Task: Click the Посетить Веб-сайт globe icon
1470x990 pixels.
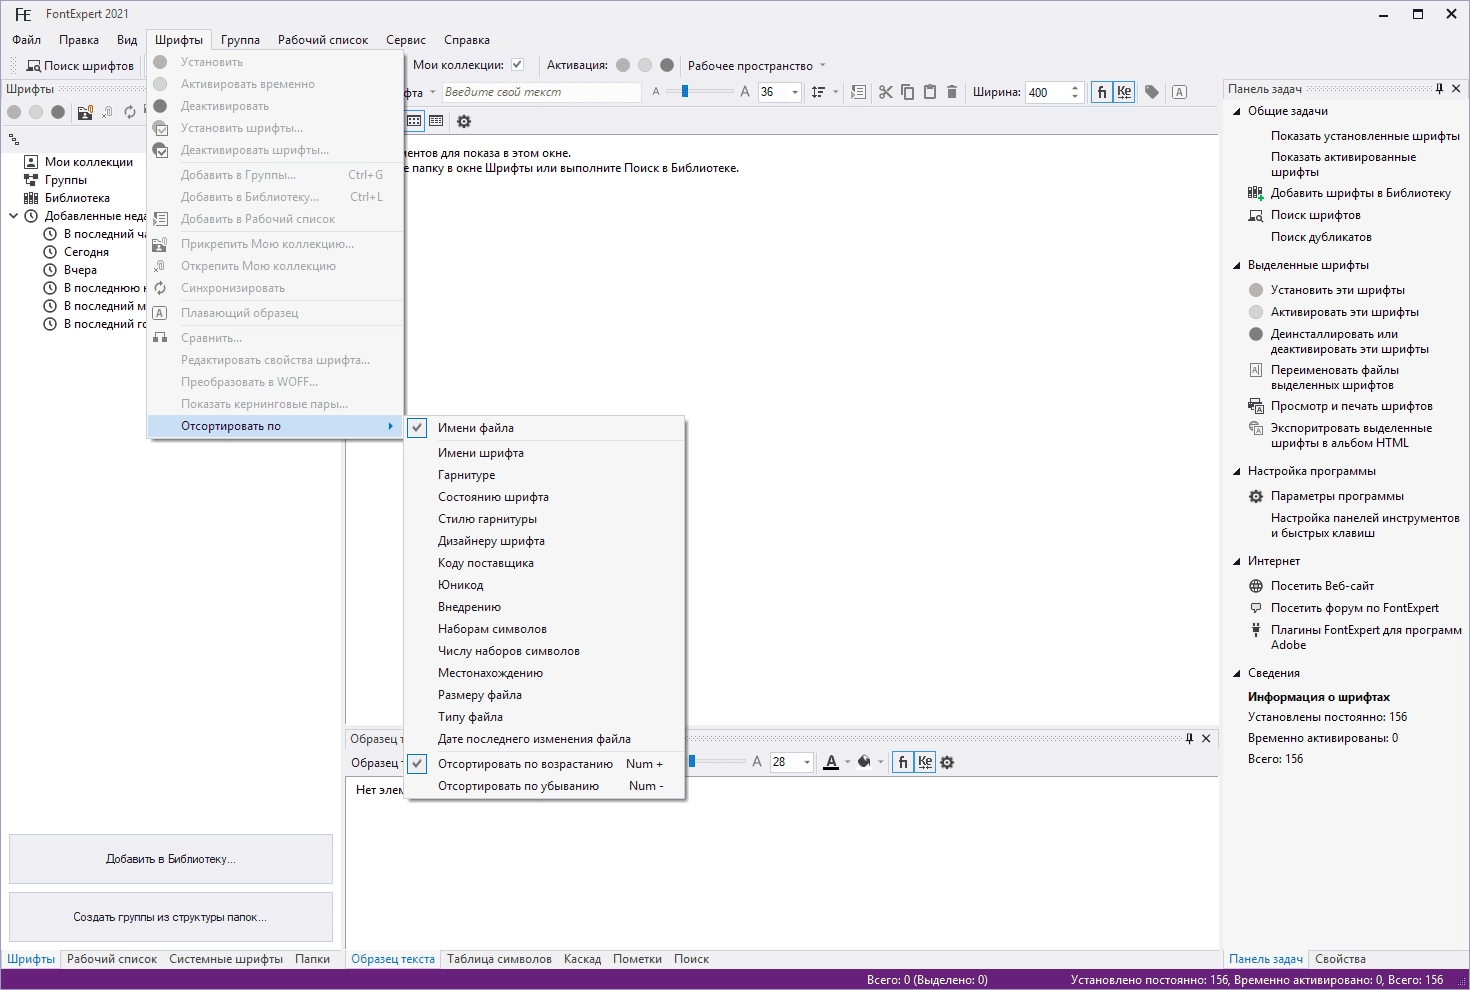Action: tap(1256, 586)
